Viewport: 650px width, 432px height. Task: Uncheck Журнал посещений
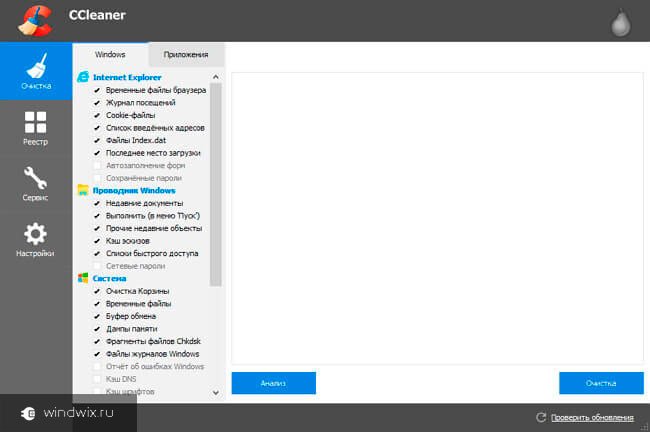97,102
